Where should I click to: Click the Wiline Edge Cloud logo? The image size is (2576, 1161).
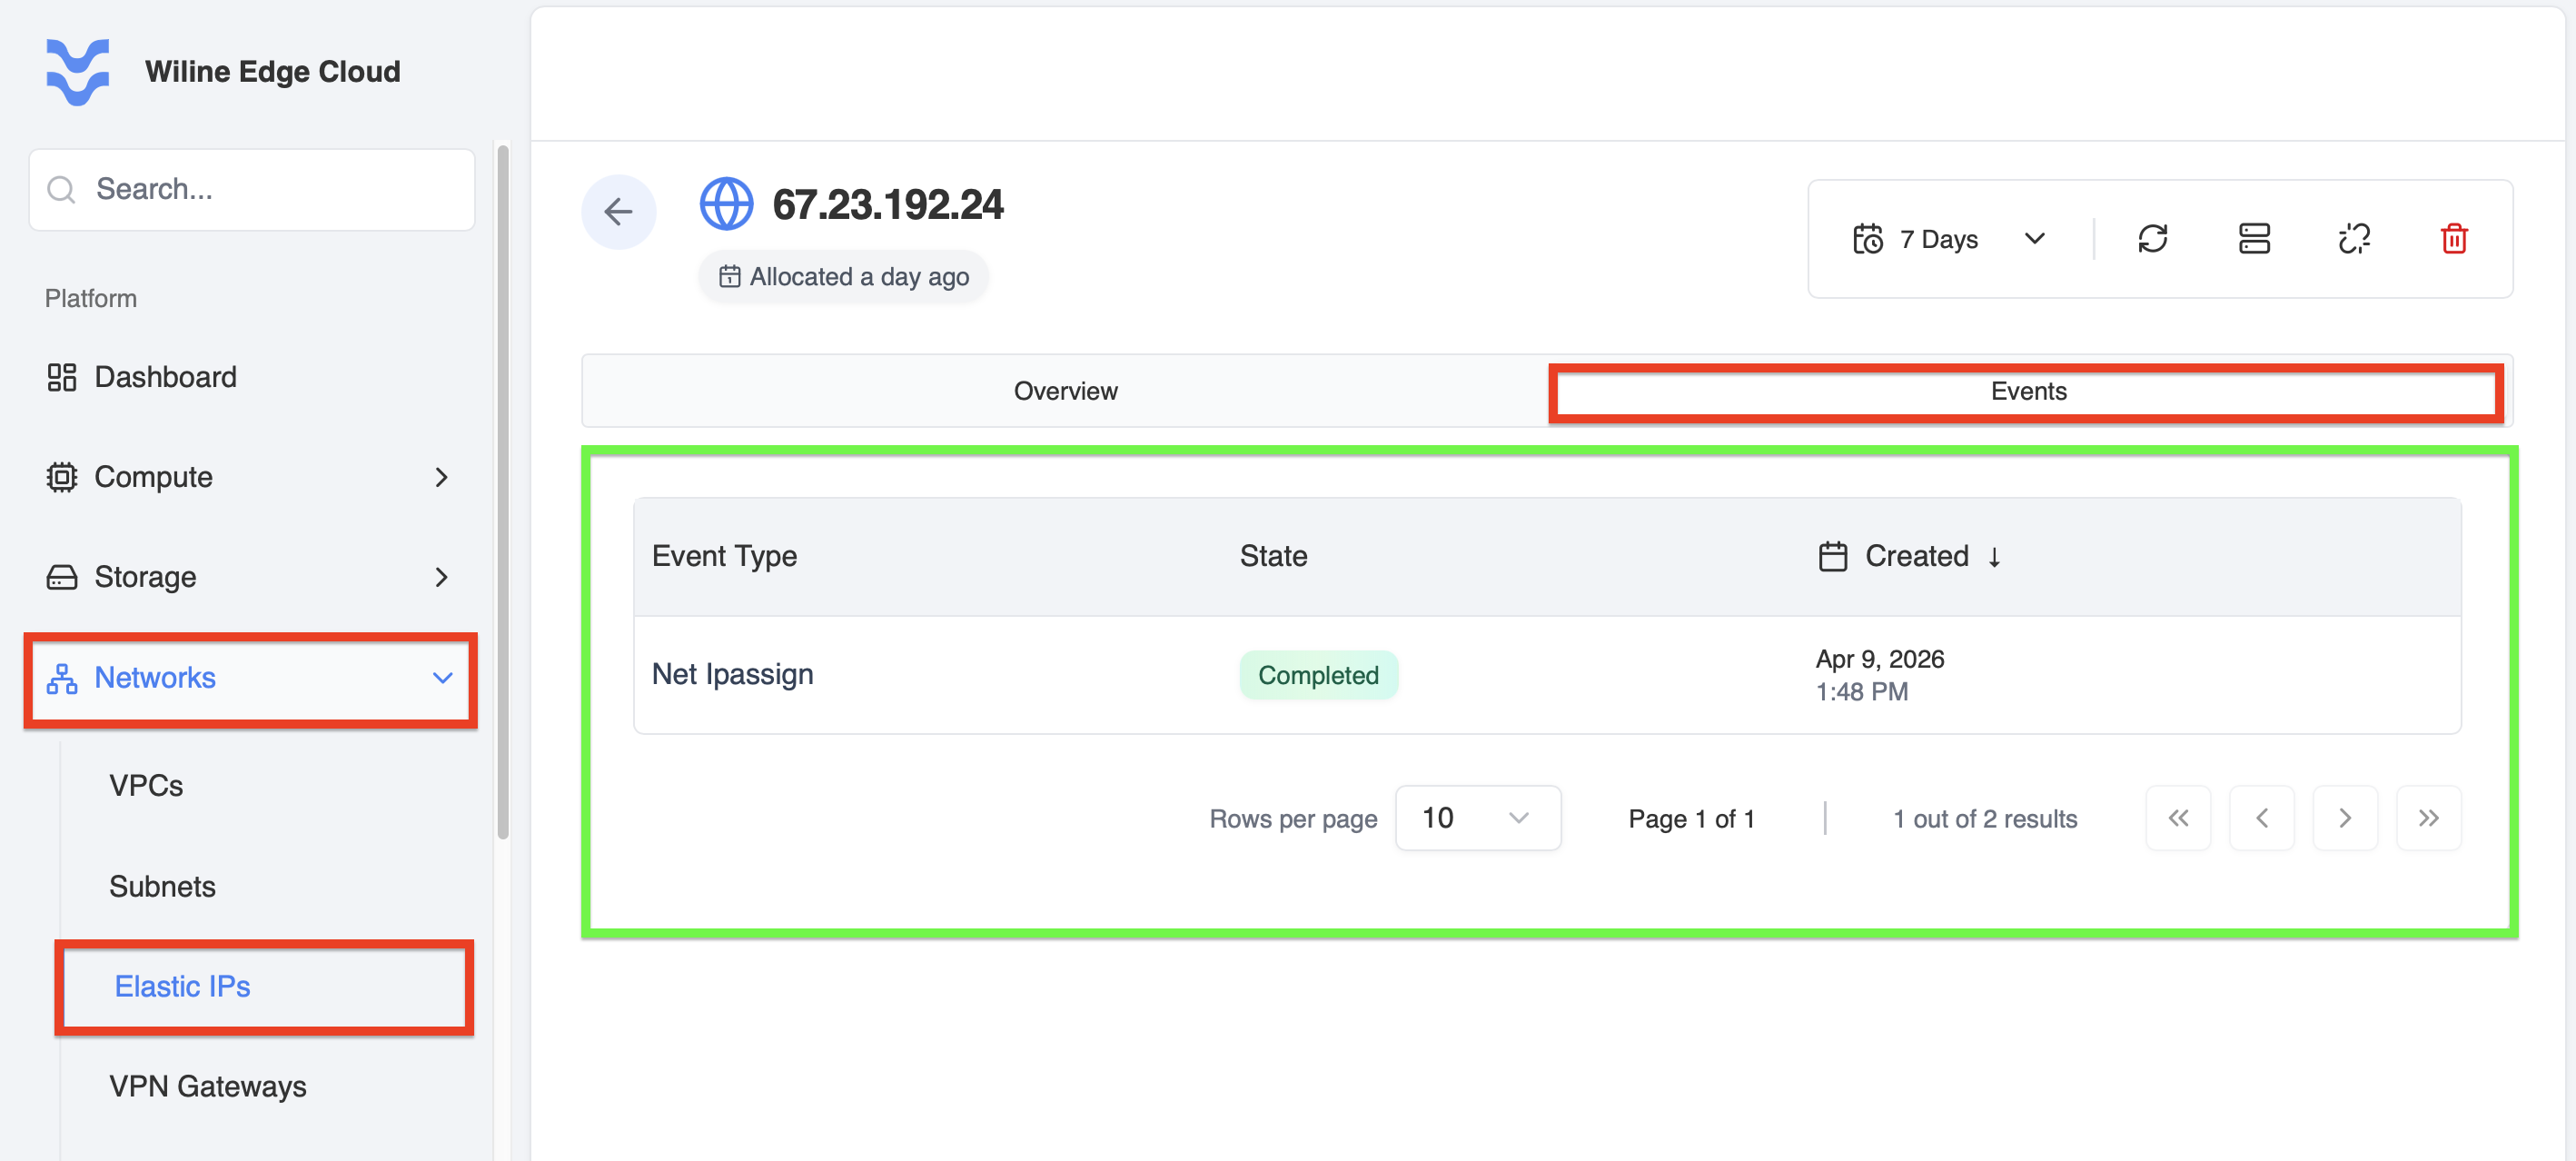point(77,71)
